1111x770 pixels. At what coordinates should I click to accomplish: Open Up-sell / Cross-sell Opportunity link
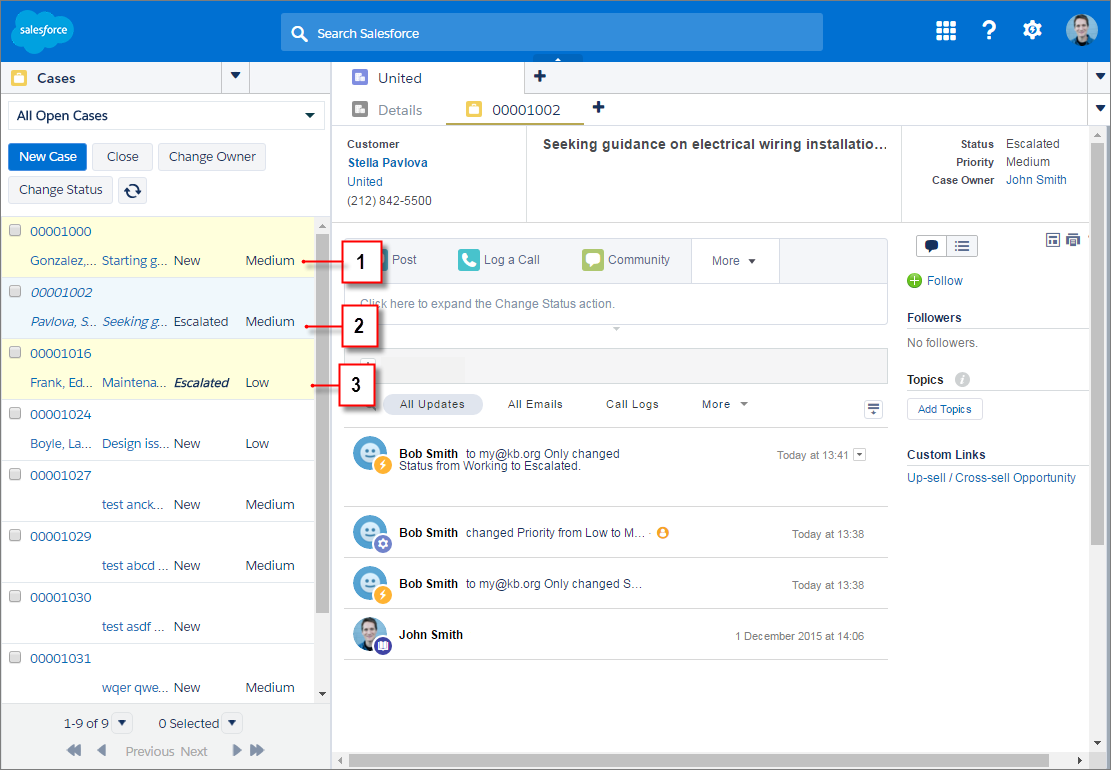pos(991,477)
